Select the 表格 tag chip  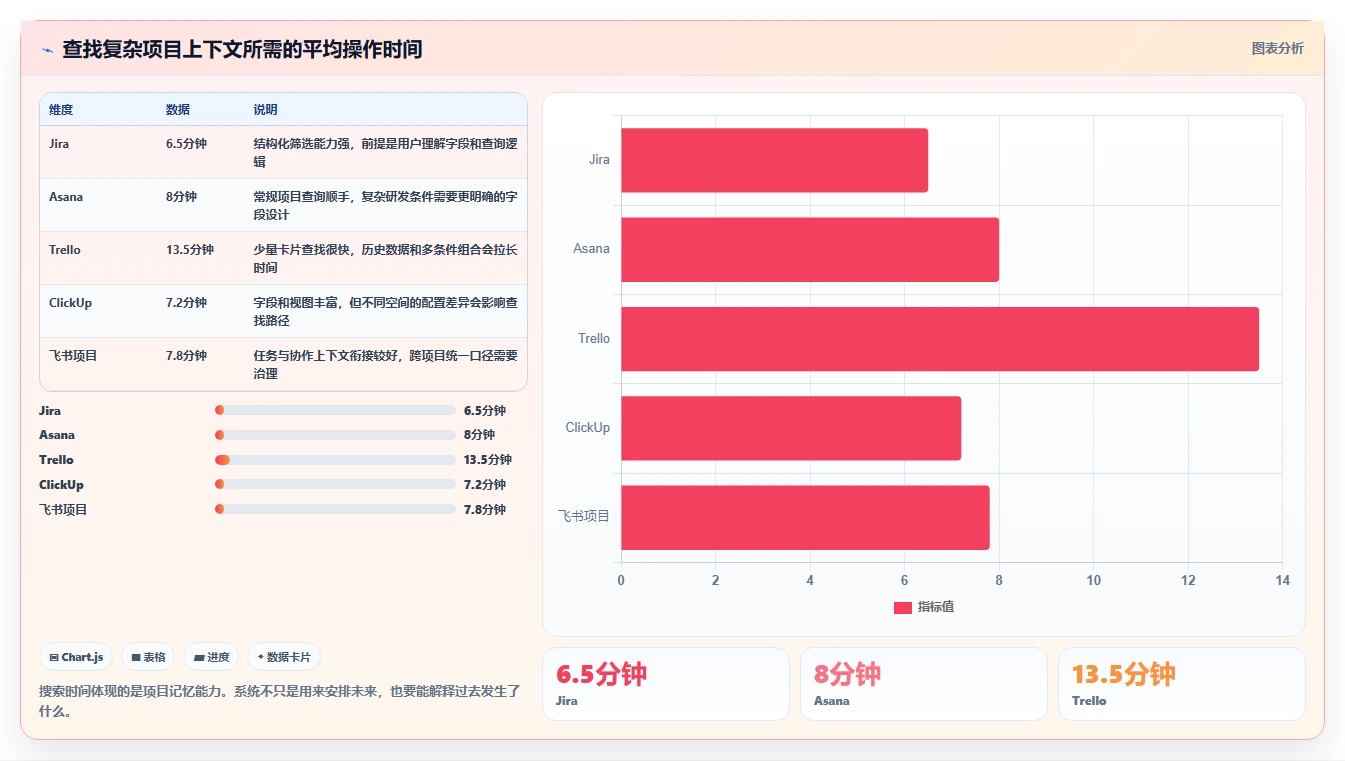pos(148,657)
